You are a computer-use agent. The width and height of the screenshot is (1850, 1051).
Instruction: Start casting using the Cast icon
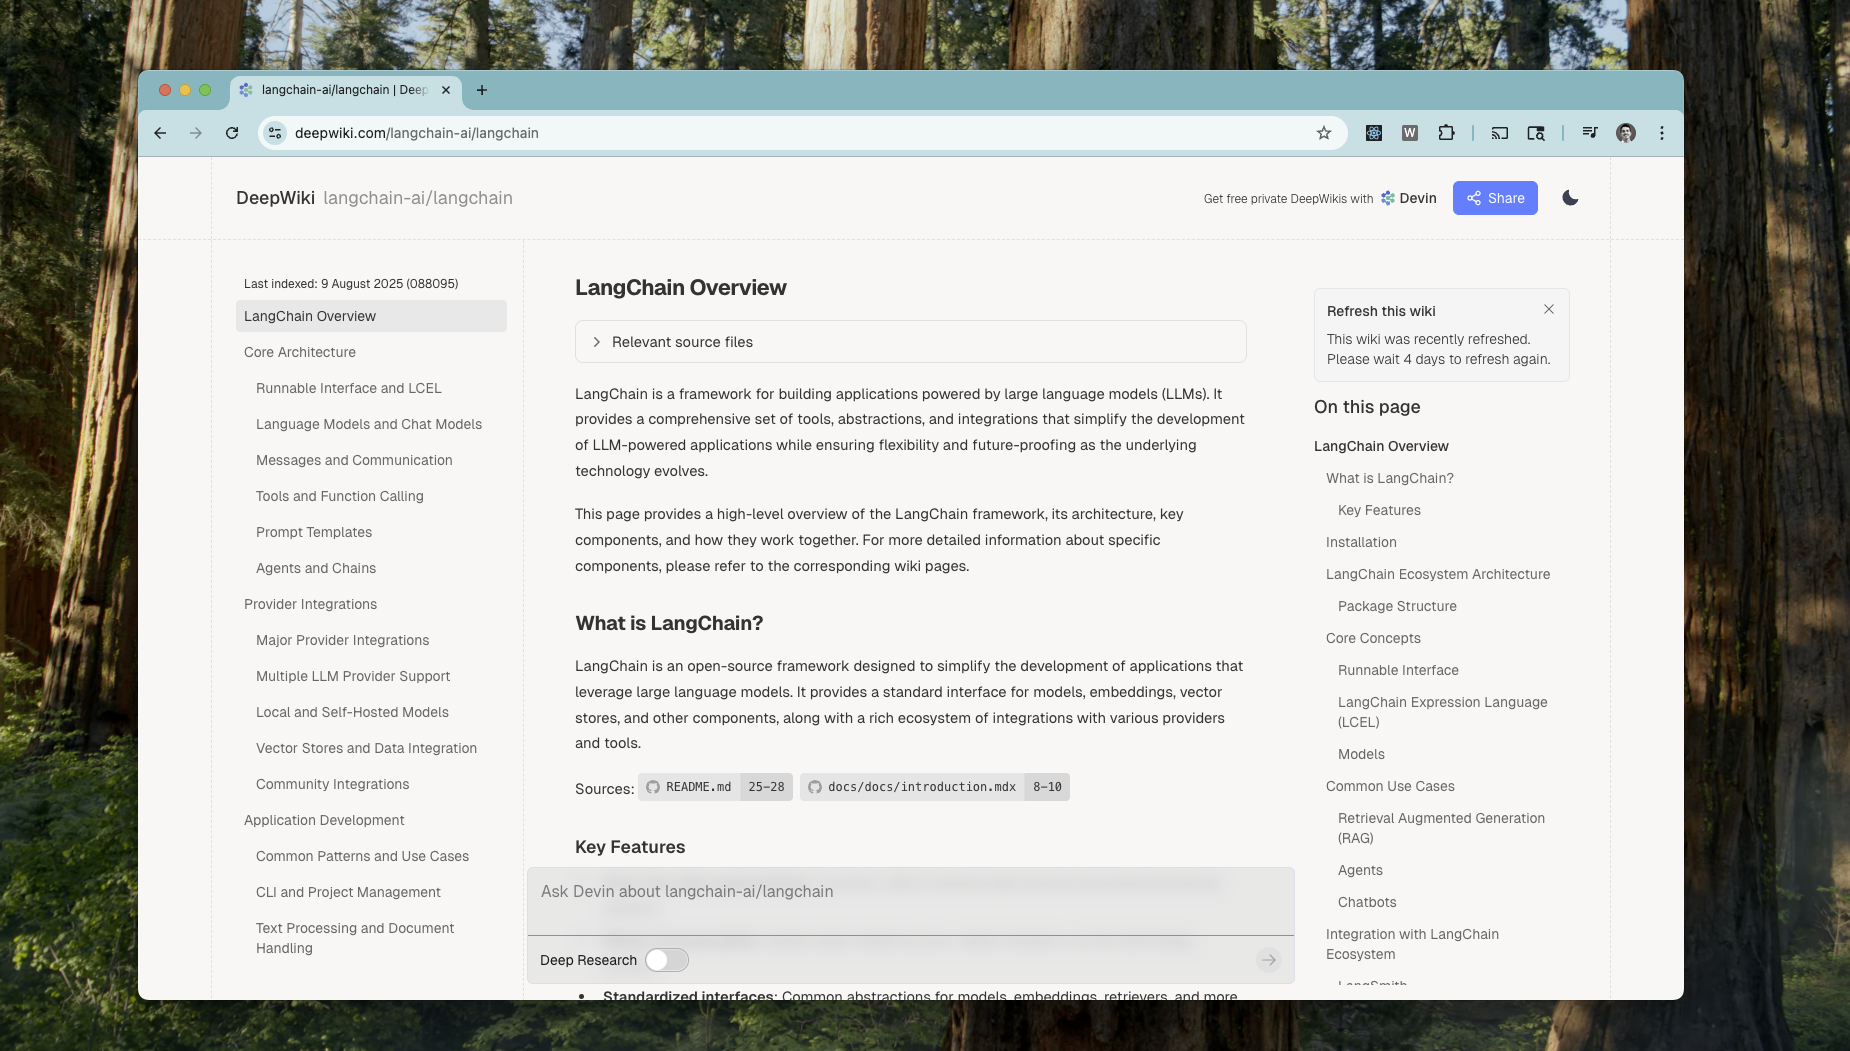(x=1498, y=132)
